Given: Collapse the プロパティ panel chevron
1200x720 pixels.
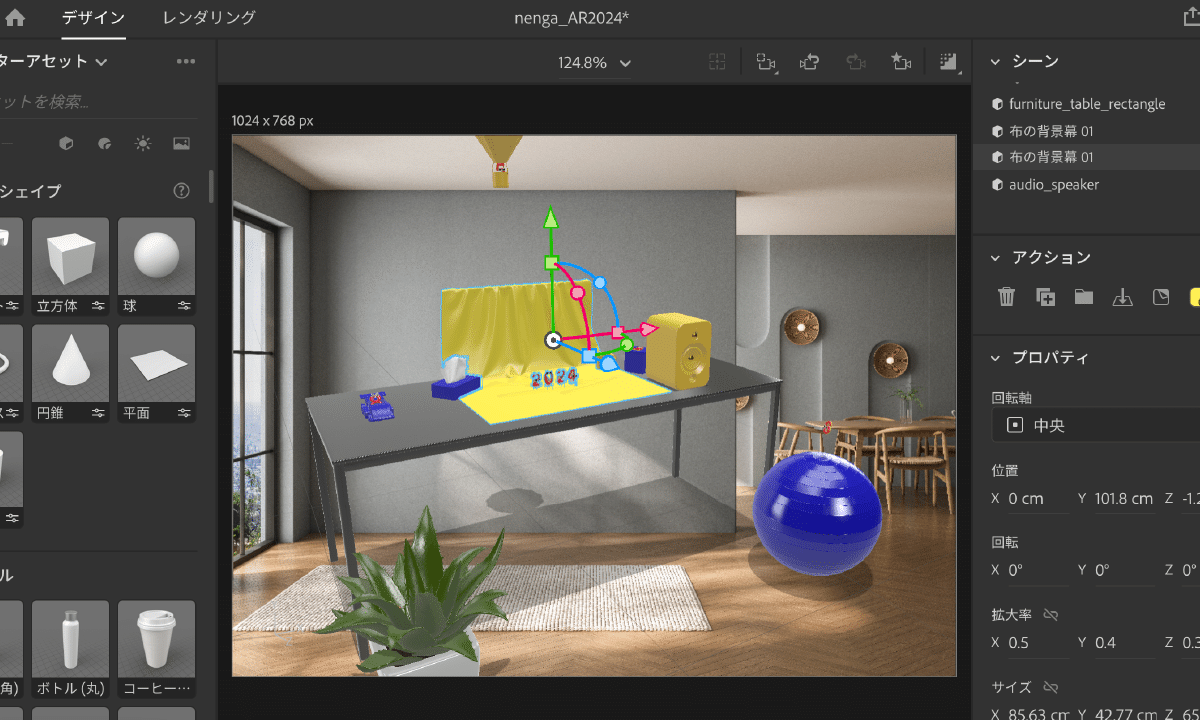Looking at the screenshot, I should click(x=995, y=358).
